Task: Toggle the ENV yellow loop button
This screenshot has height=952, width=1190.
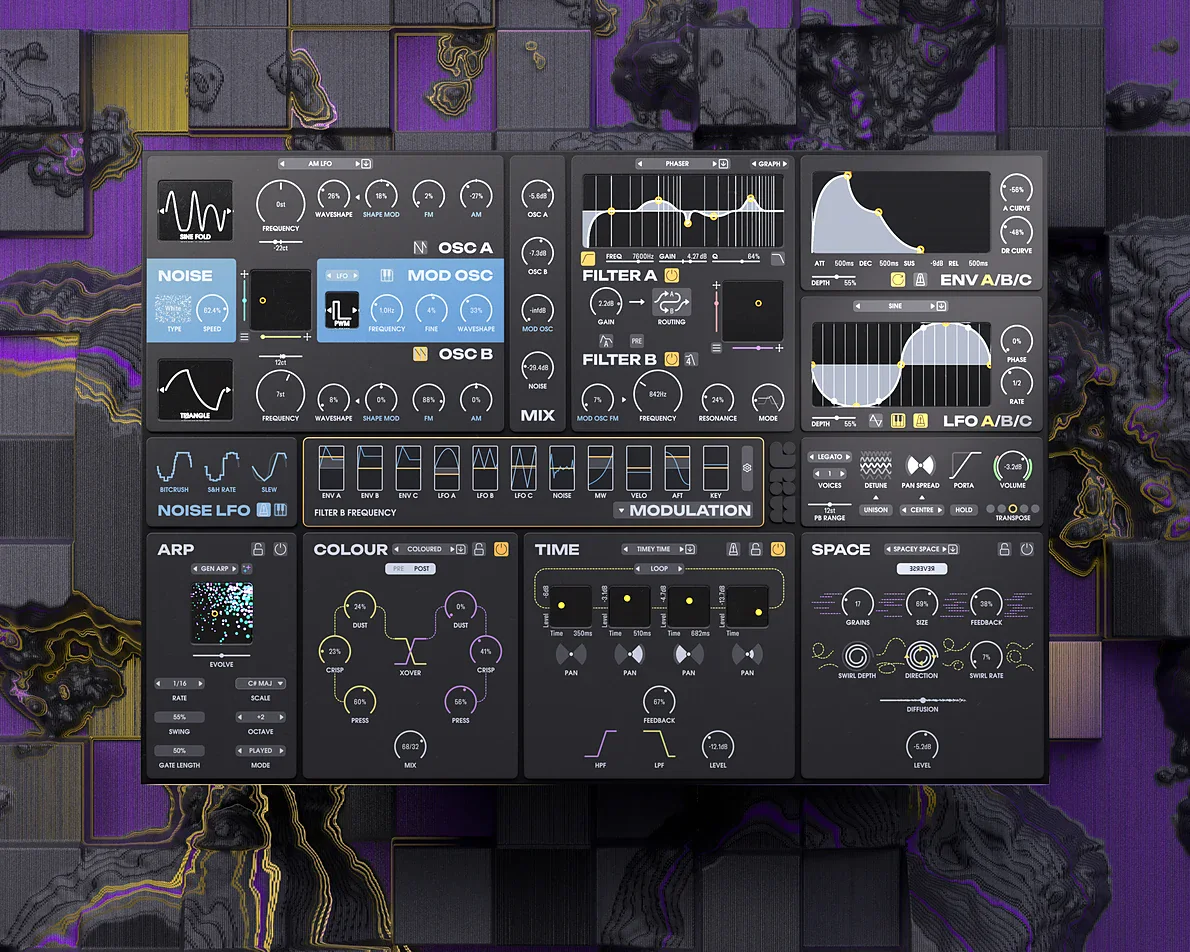Action: click(x=898, y=279)
